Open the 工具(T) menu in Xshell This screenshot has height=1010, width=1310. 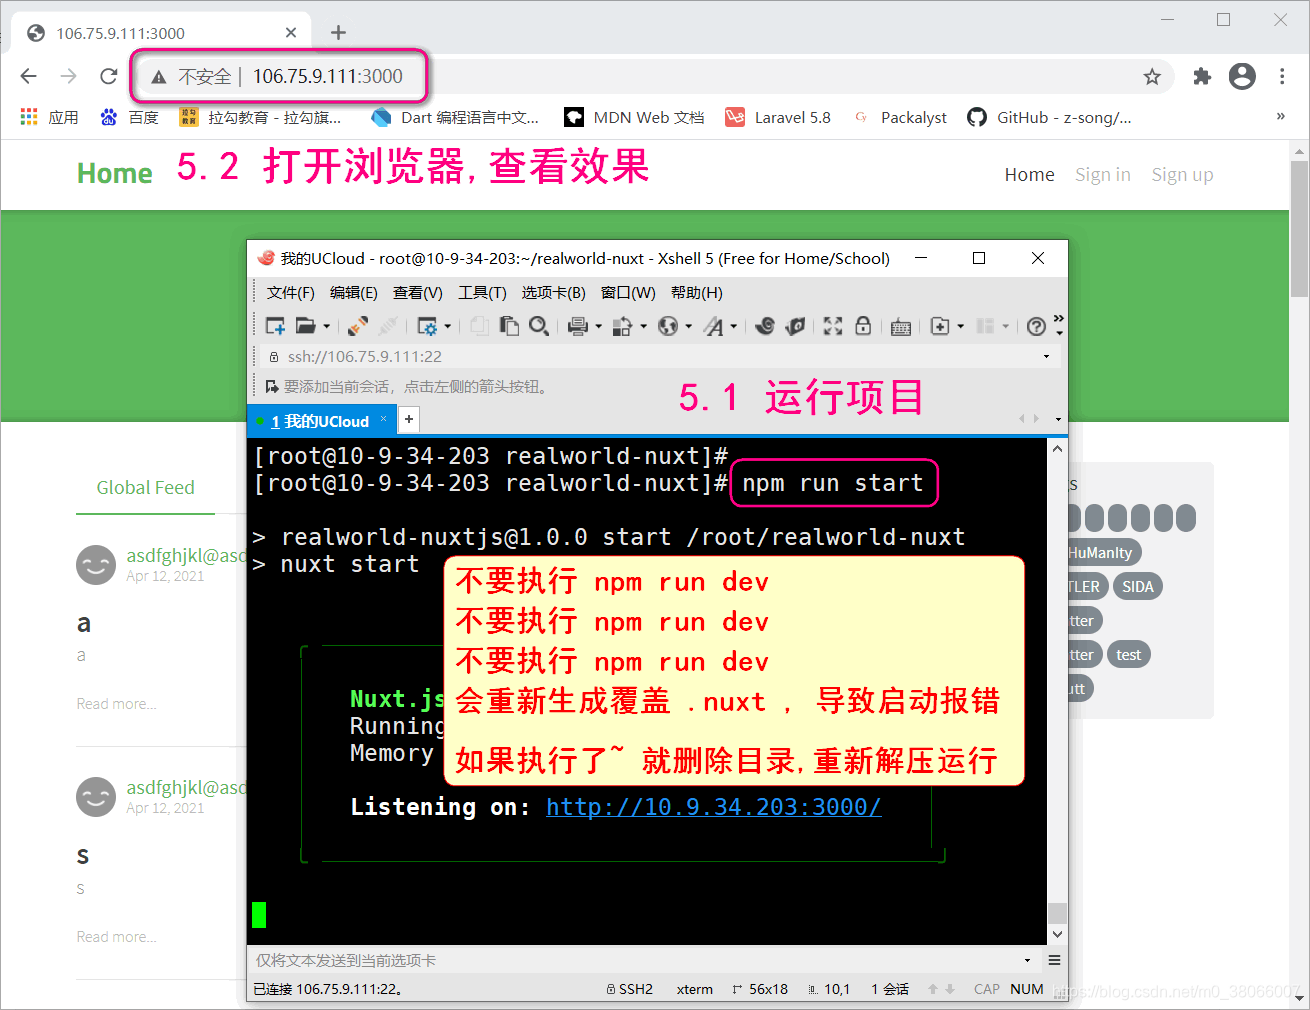point(482,293)
